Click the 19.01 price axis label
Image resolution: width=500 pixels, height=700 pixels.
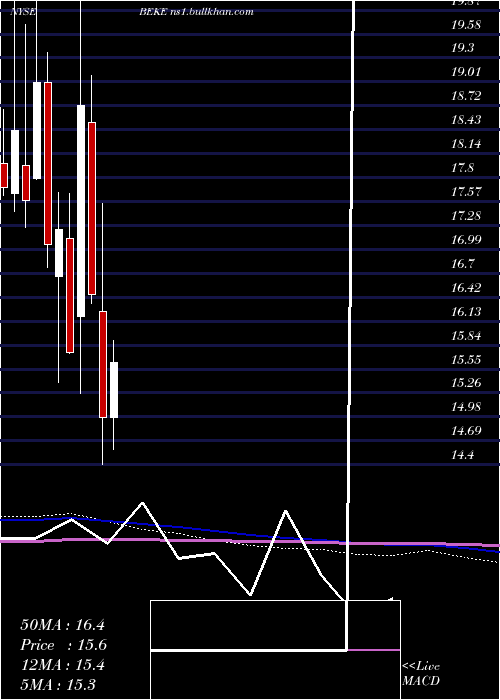tap(466, 72)
